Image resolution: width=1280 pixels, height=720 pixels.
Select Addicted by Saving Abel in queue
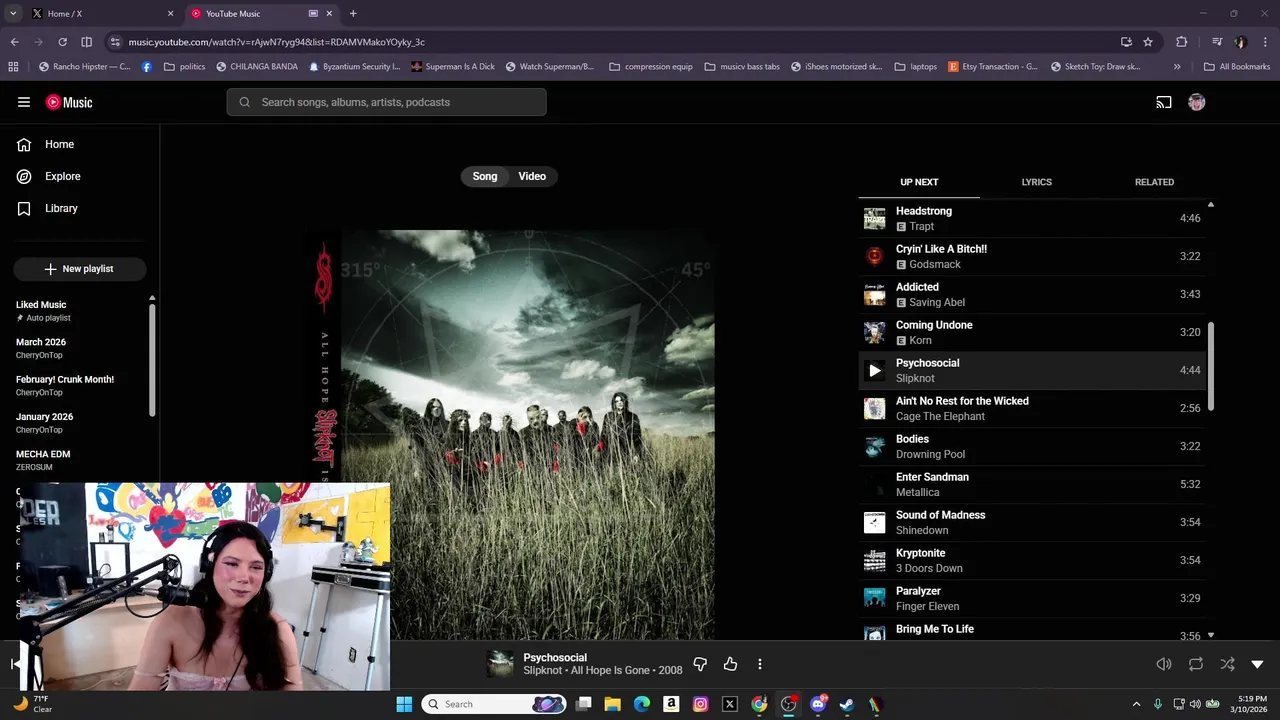1032,294
